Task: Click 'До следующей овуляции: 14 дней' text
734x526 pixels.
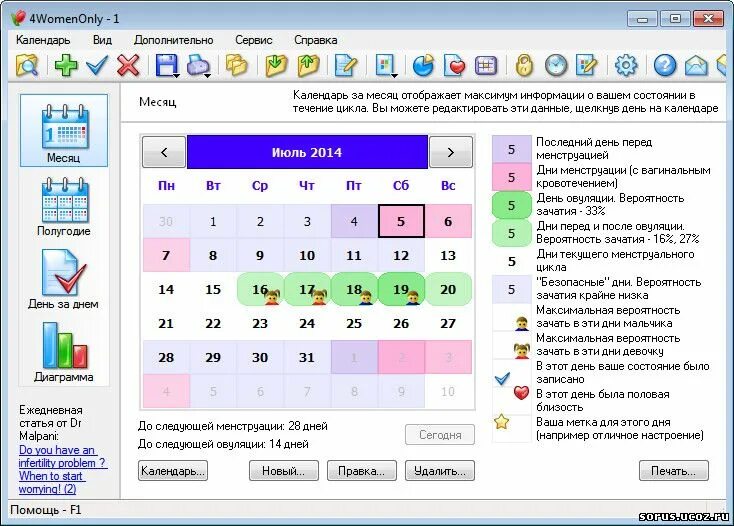Action: [223, 444]
